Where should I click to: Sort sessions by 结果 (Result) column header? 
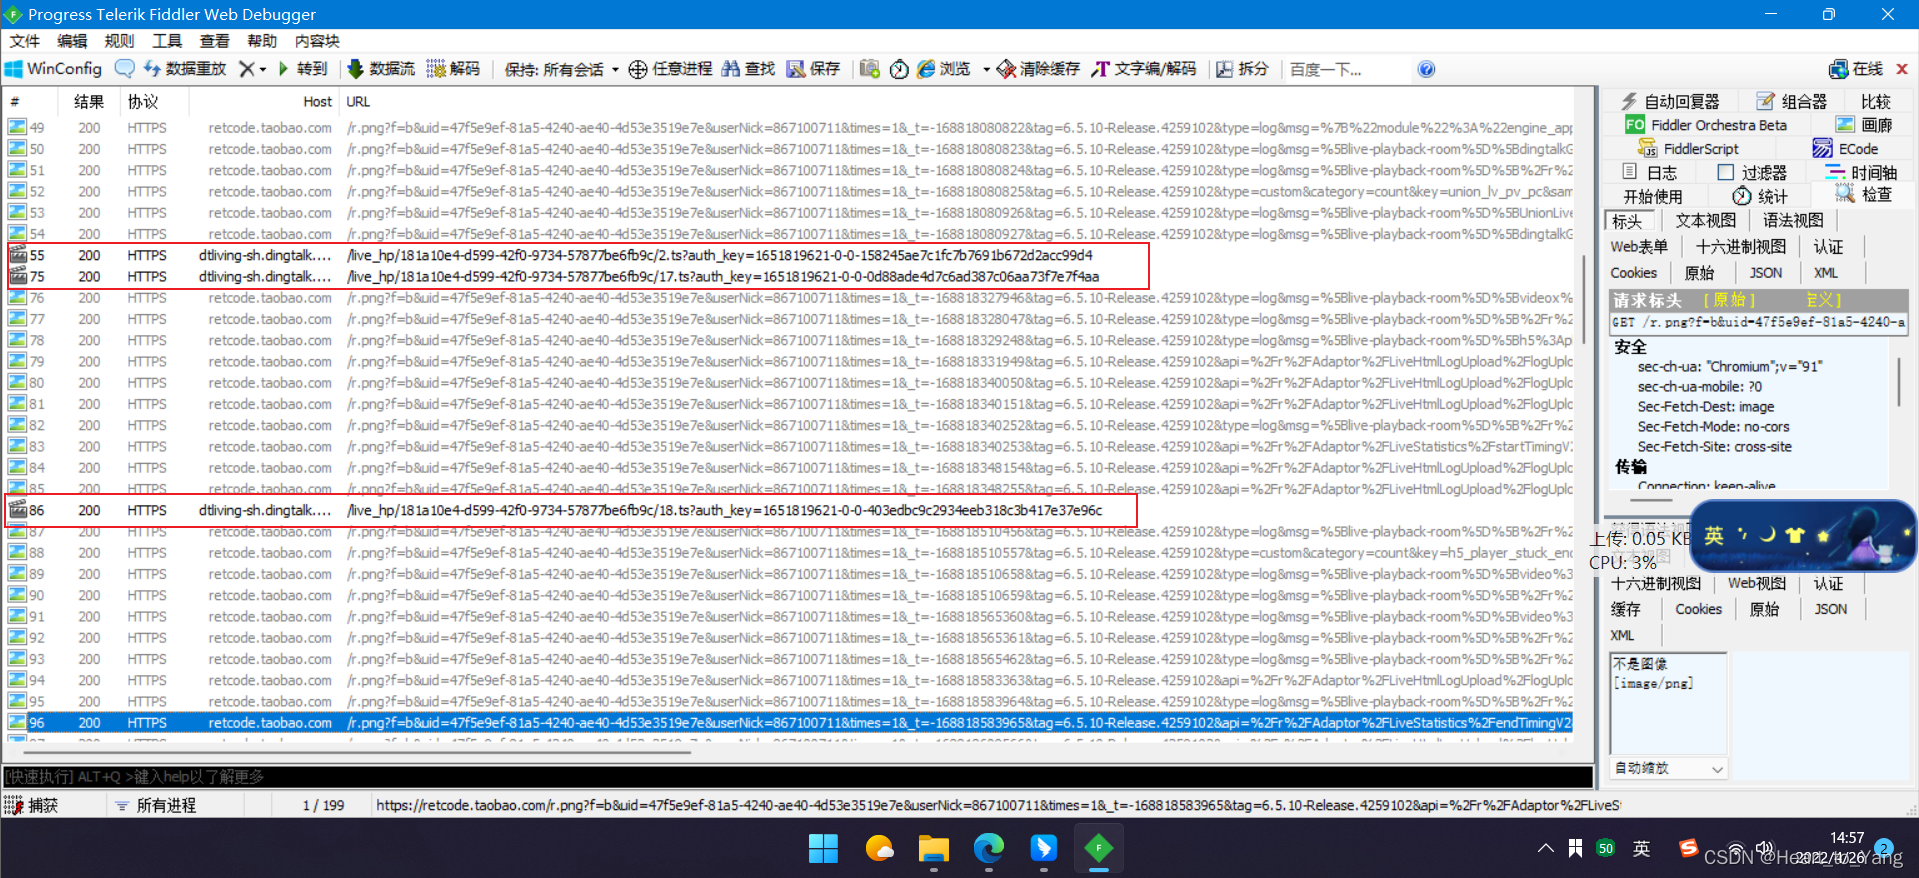coord(89,102)
